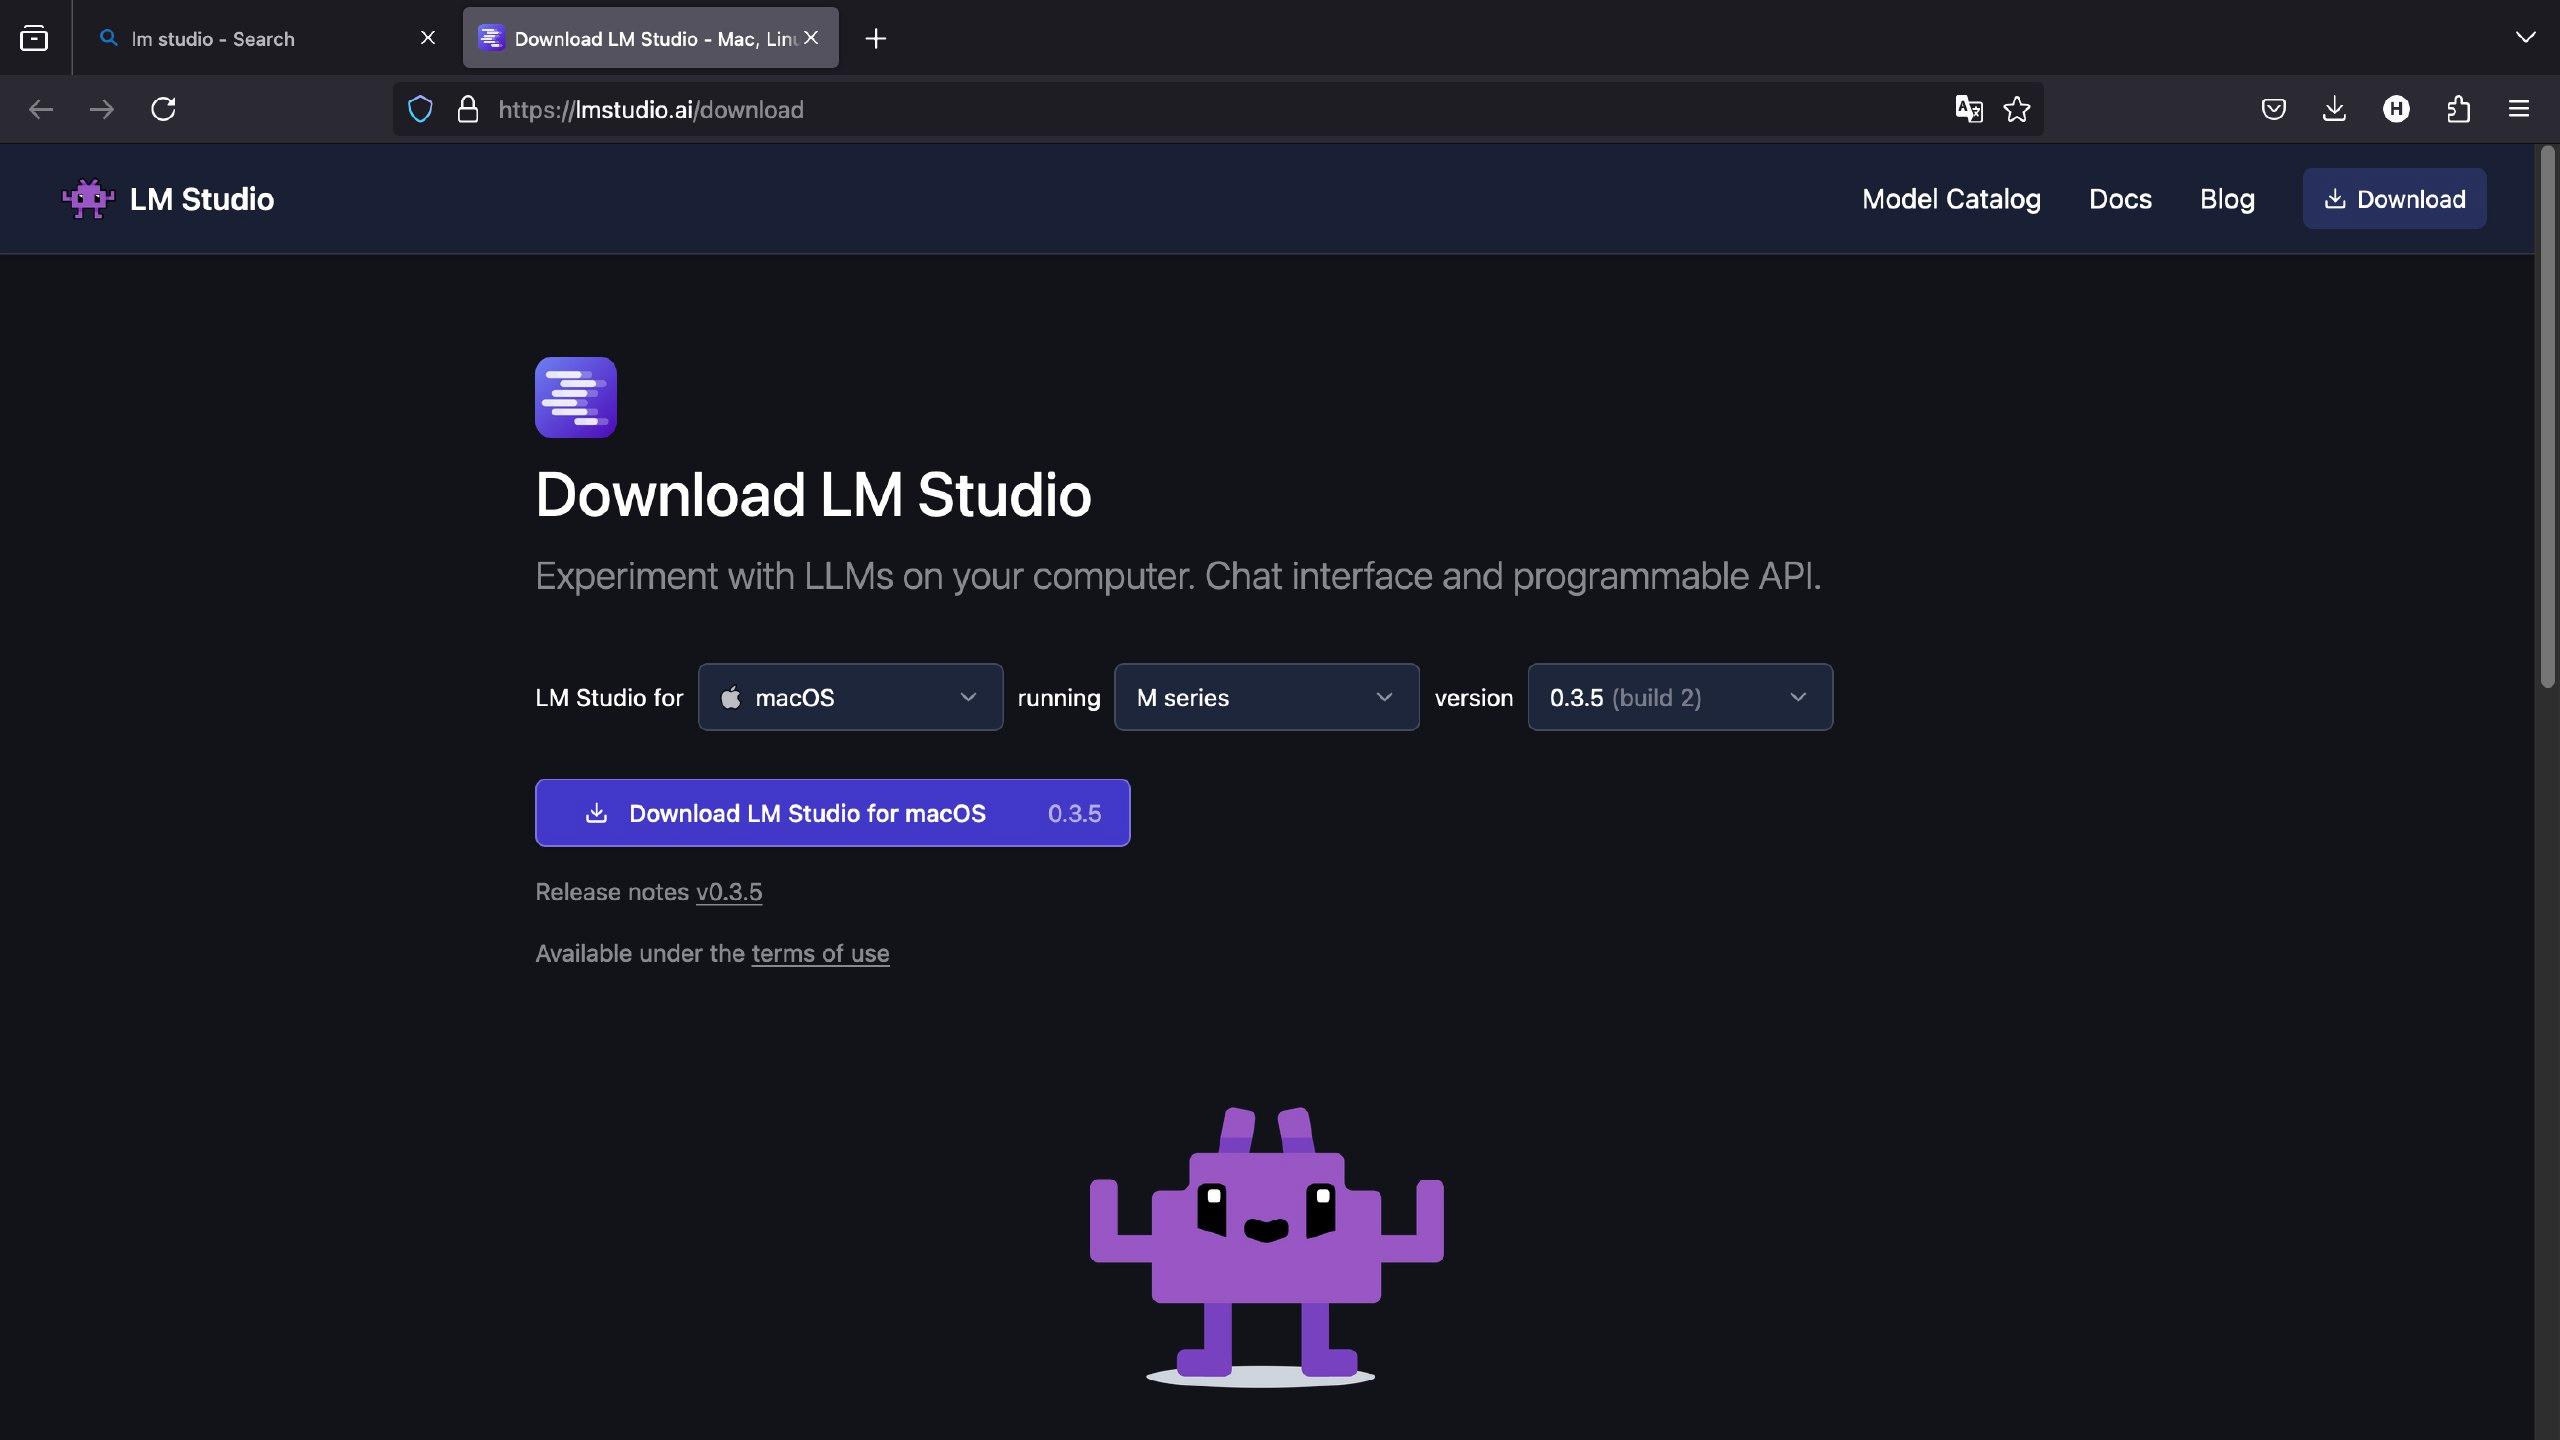This screenshot has height=1440, width=2560.
Task: Open the terms of use link
Action: 820,953
